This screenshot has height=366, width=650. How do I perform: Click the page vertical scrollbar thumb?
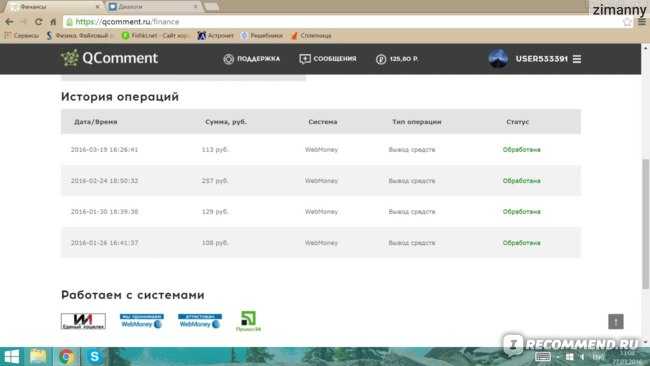645,224
